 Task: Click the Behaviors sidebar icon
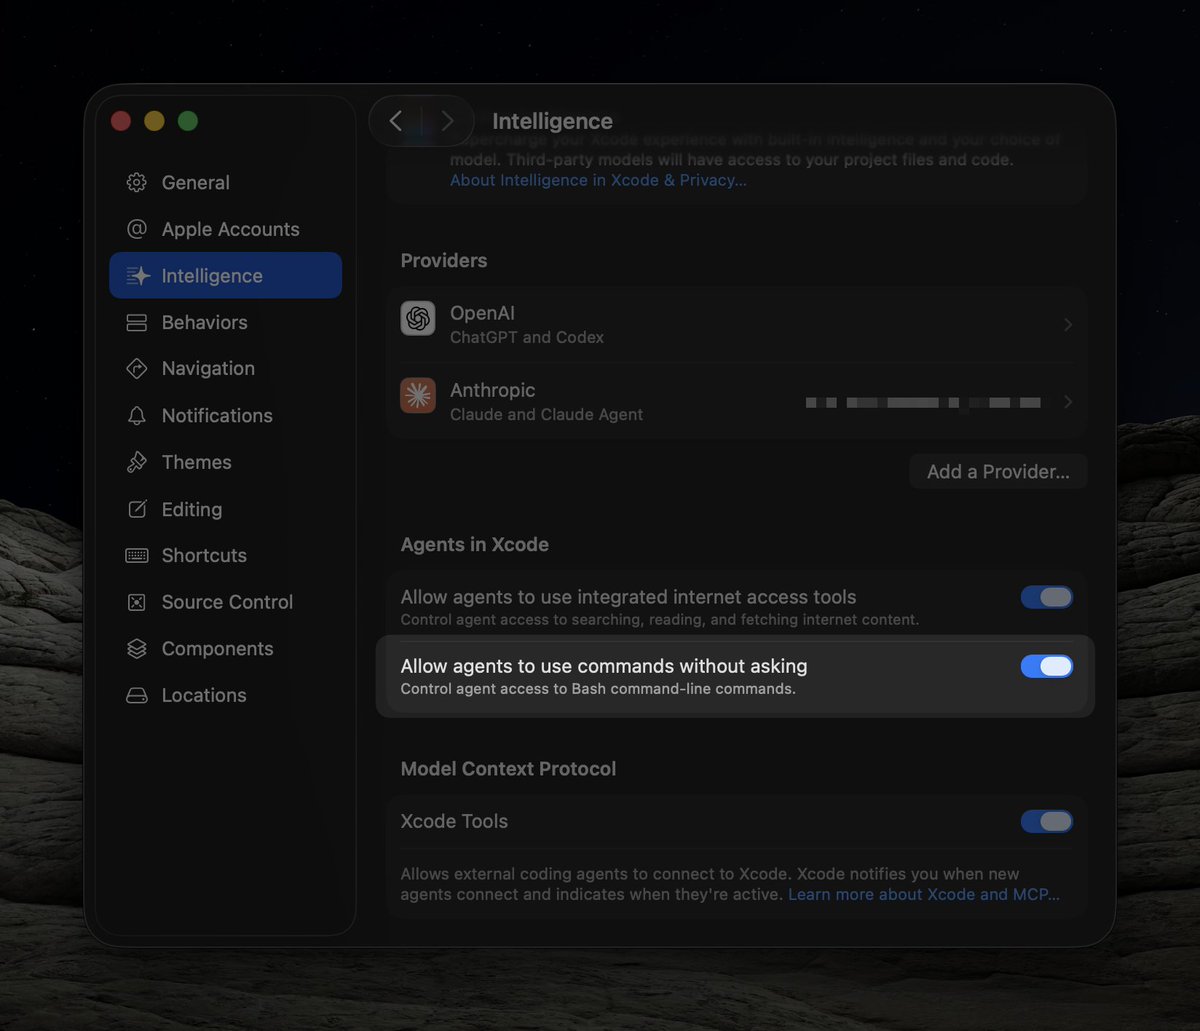(x=137, y=322)
